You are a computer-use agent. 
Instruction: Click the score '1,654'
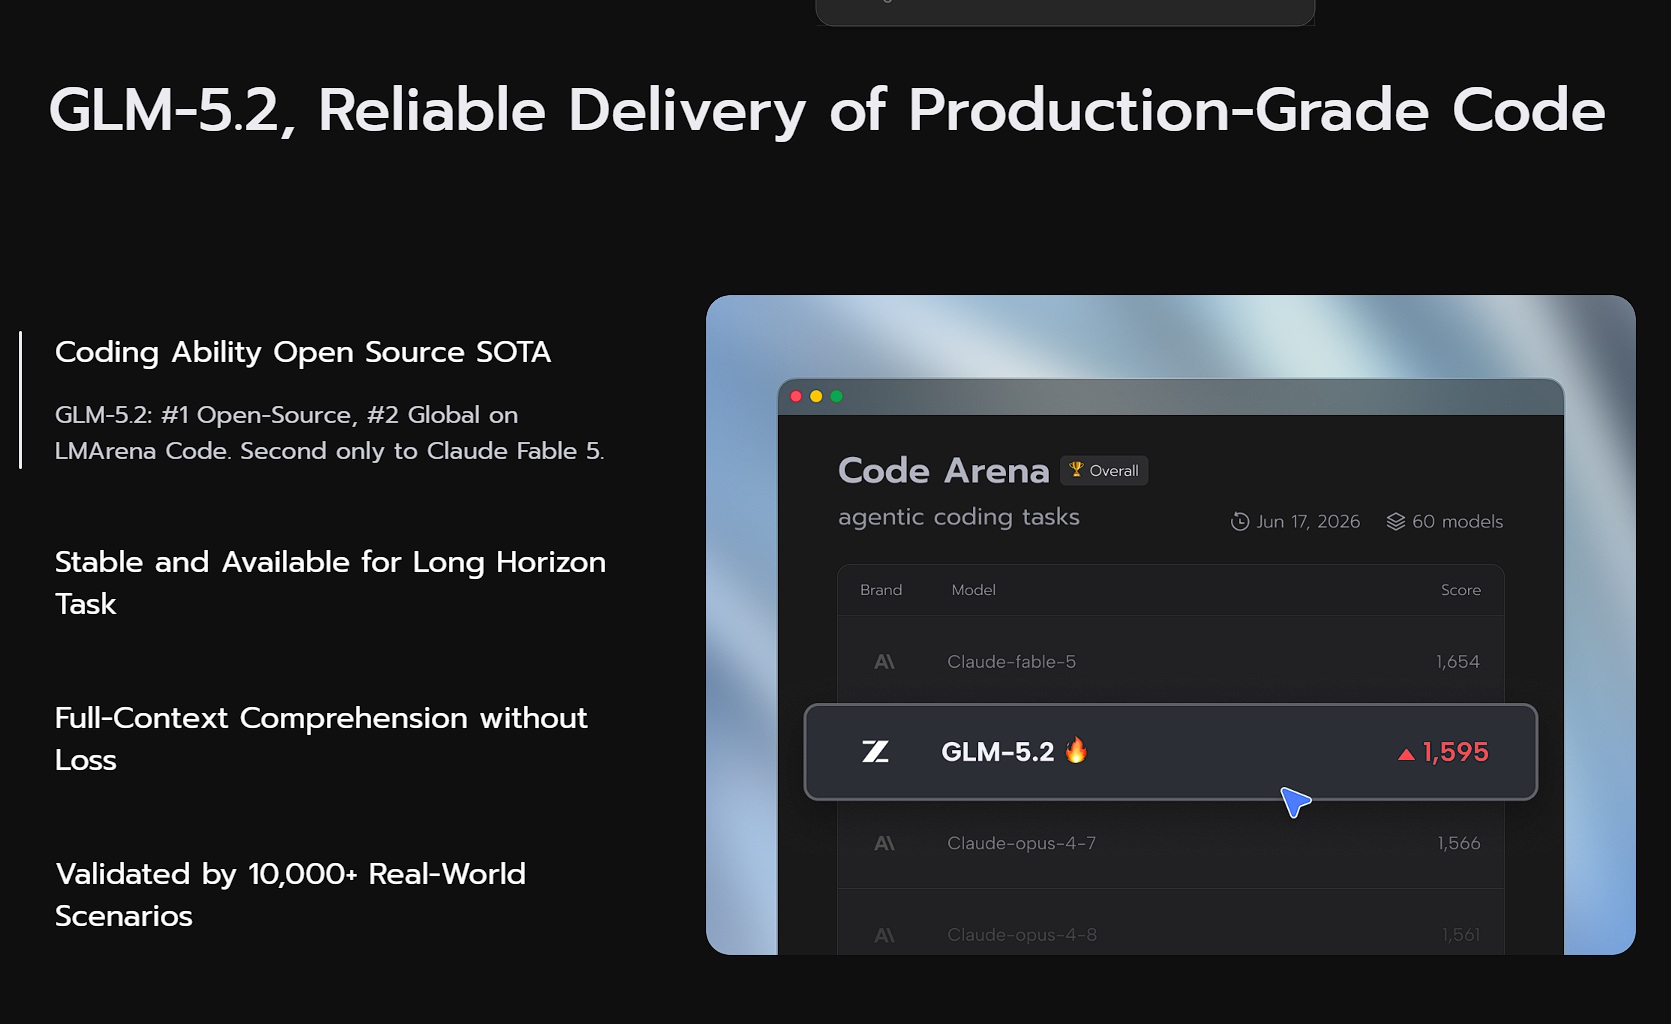[x=1457, y=662]
